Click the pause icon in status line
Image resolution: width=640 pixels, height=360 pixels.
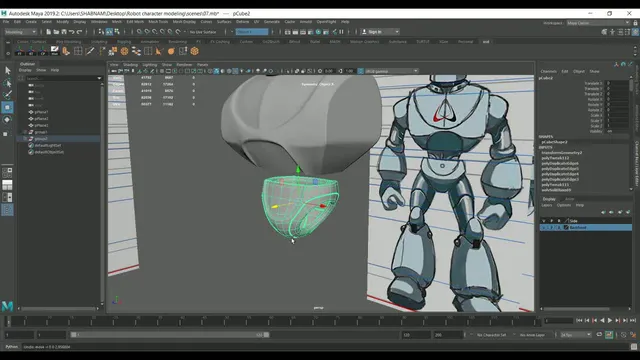click(x=342, y=32)
